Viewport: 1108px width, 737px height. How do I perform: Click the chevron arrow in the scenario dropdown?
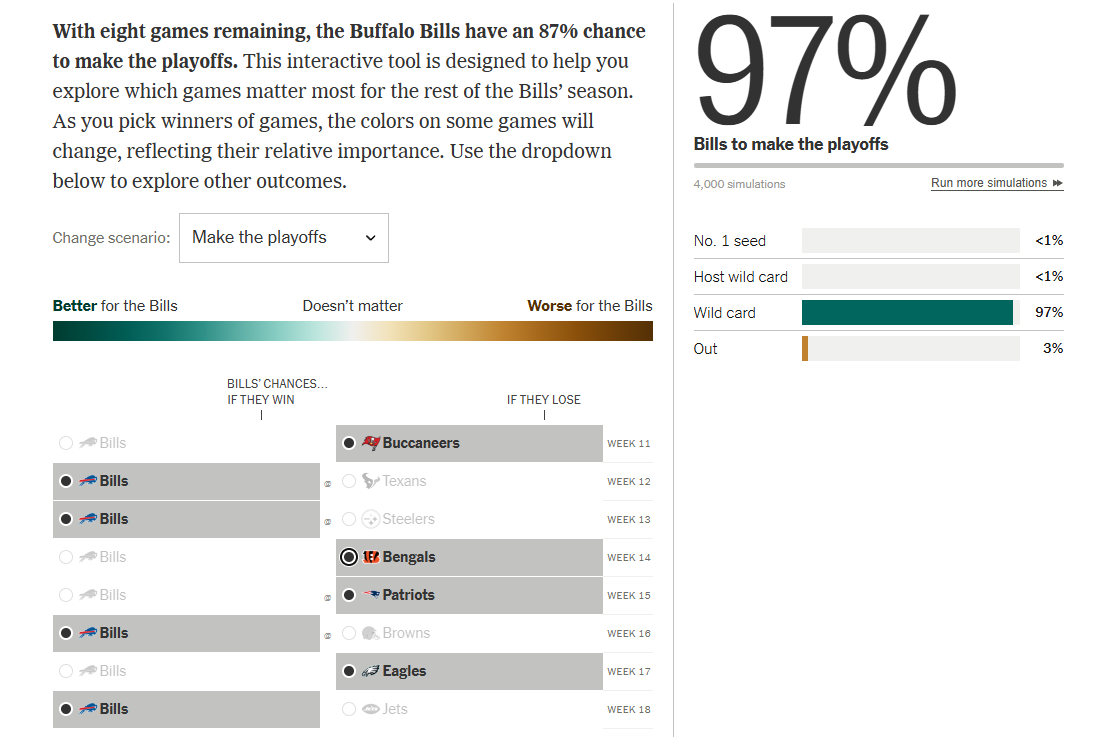click(x=370, y=238)
